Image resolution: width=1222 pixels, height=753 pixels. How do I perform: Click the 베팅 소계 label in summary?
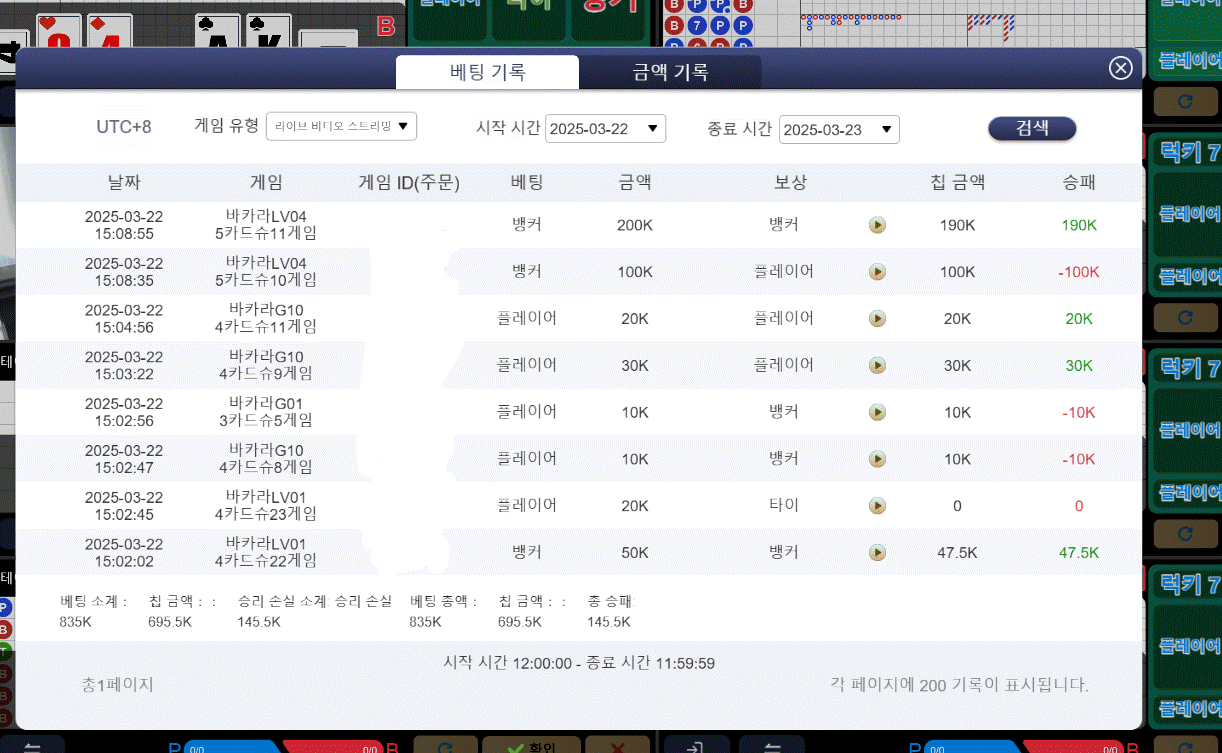click(x=94, y=602)
